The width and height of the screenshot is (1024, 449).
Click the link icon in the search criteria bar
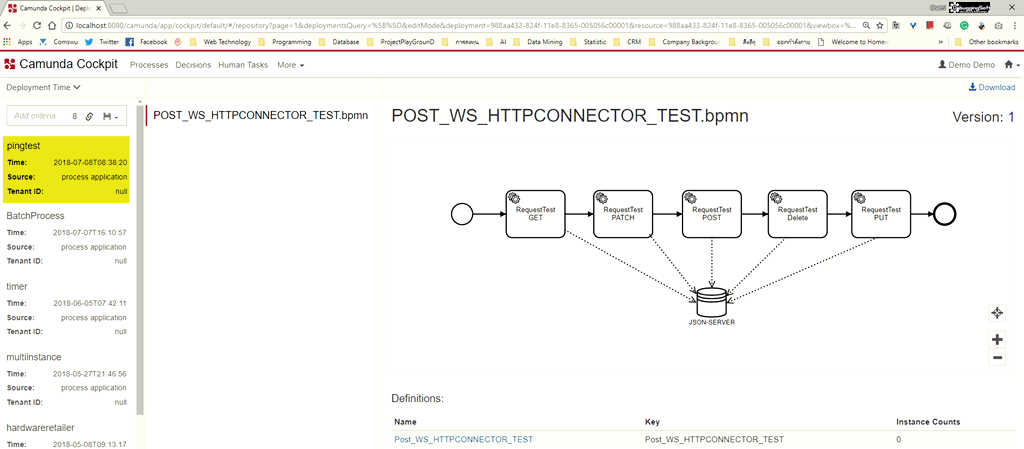tap(89, 116)
